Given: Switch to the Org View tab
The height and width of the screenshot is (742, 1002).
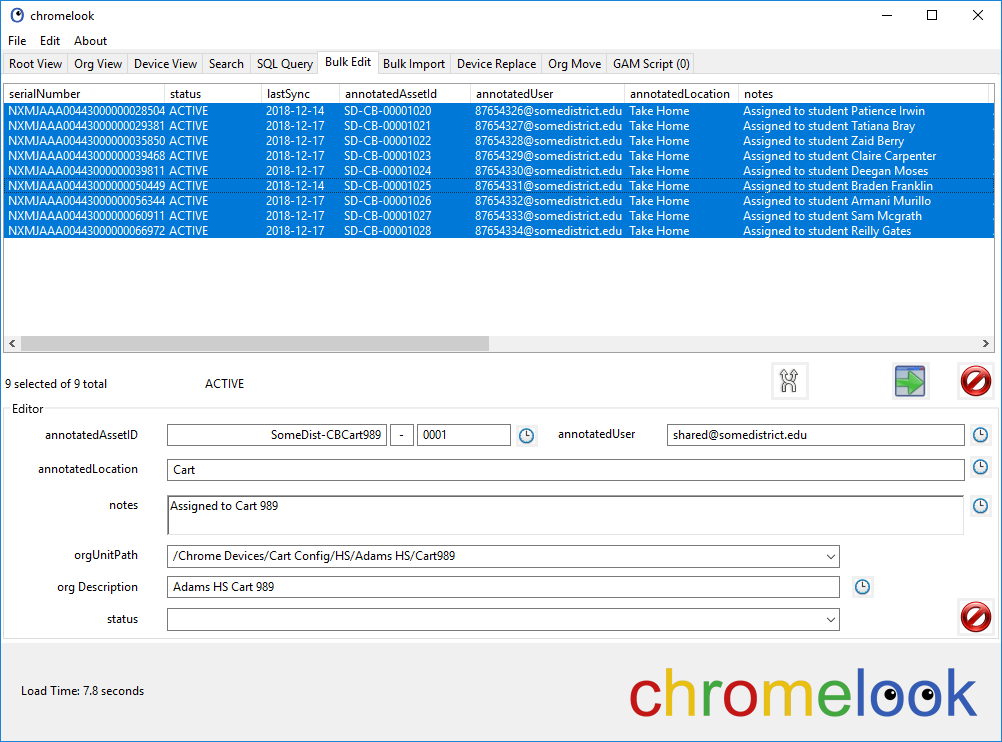Looking at the screenshot, I should (98, 64).
